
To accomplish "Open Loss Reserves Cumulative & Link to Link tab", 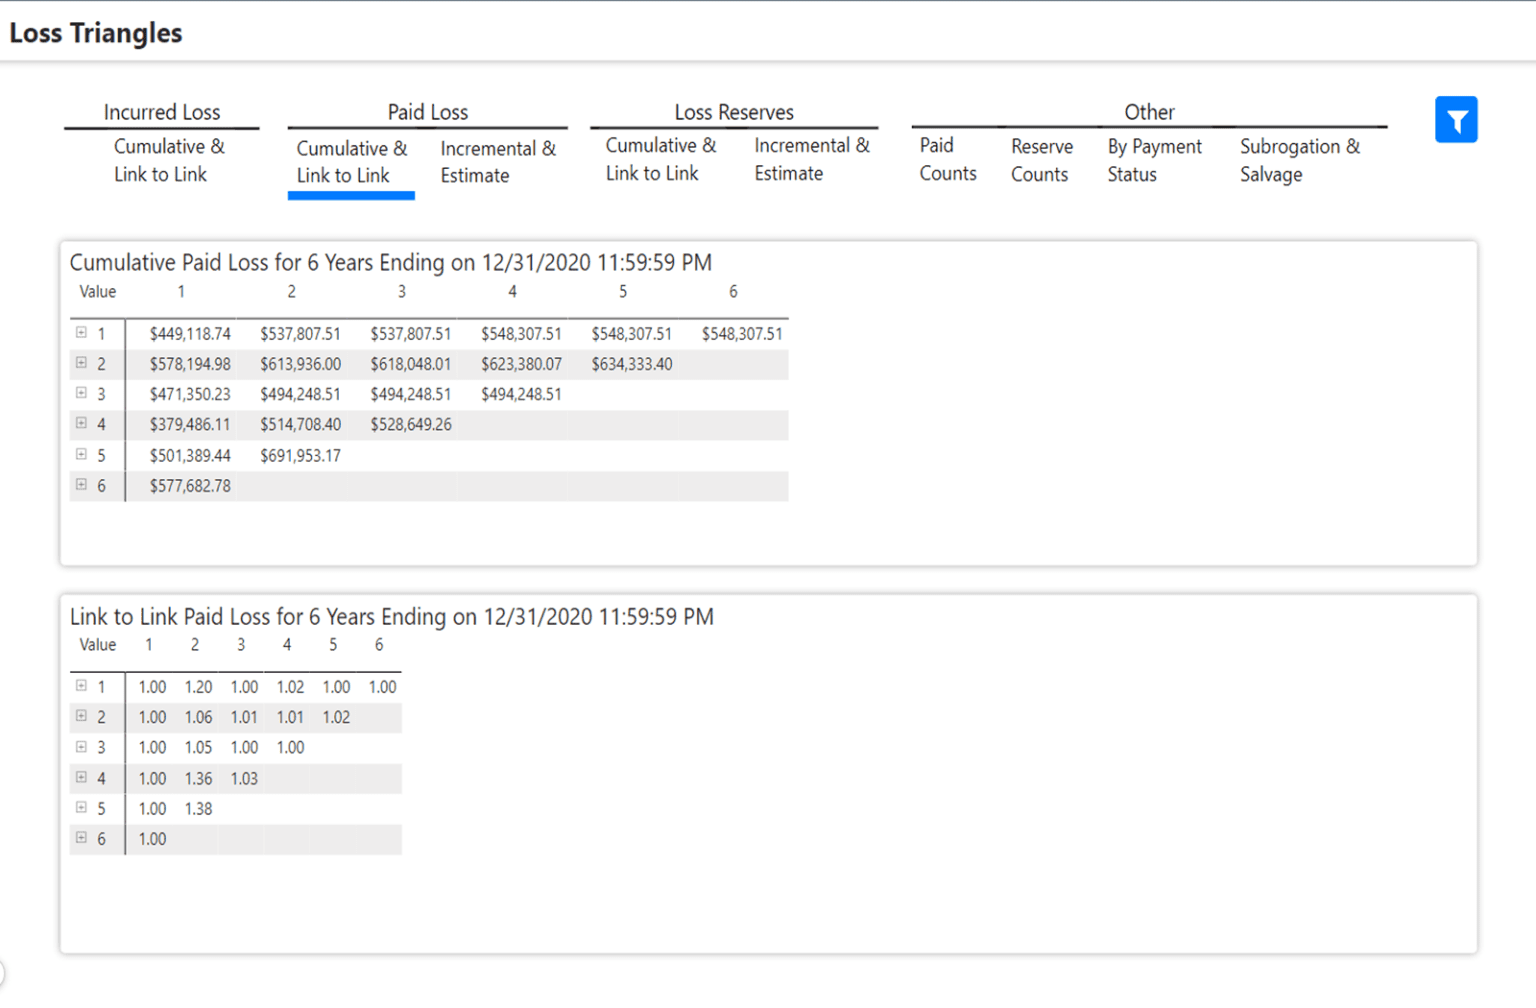I will [x=660, y=160].
